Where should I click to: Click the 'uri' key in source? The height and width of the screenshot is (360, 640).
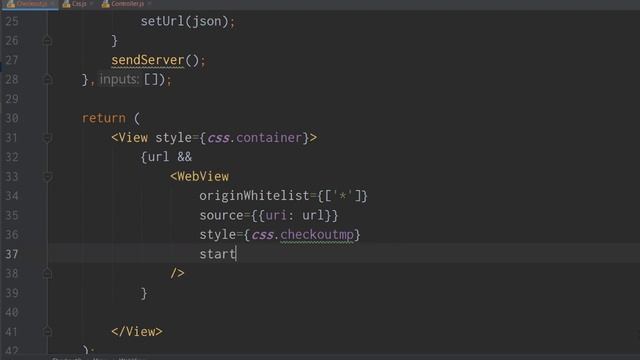(276, 215)
